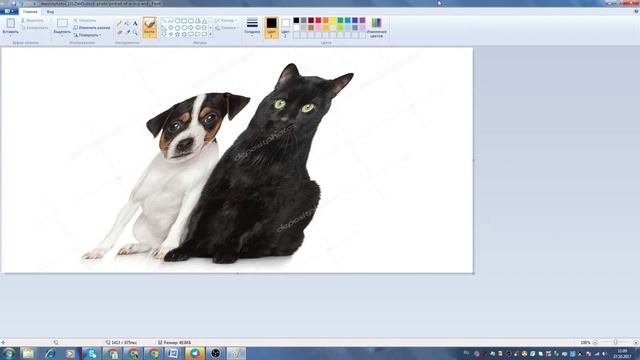
Task: Open the blue Paint file menu button
Action: click(9, 11)
